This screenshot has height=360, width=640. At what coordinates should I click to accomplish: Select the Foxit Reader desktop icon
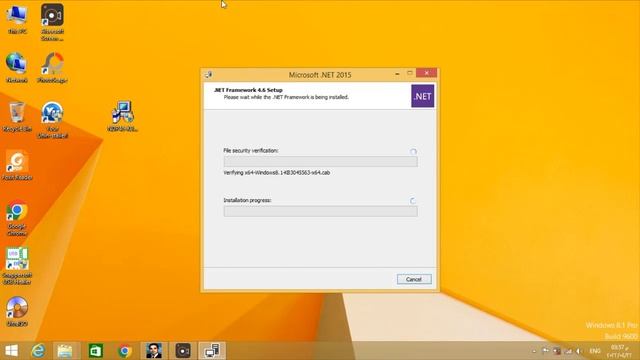(x=17, y=165)
